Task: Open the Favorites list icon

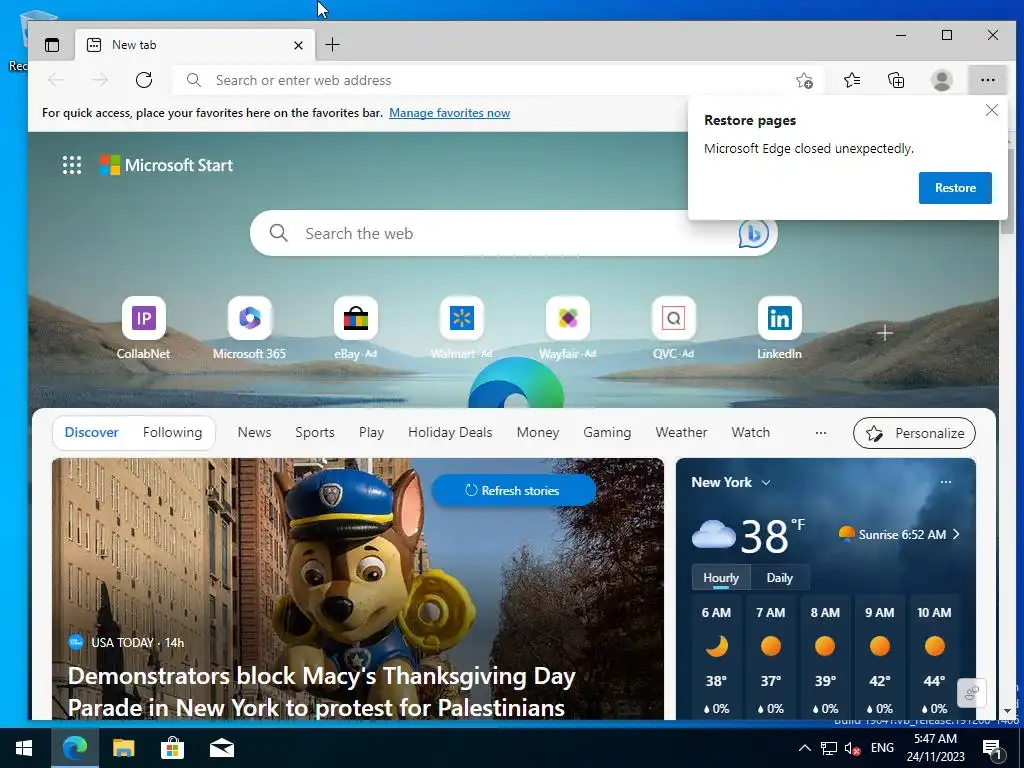Action: 852,80
